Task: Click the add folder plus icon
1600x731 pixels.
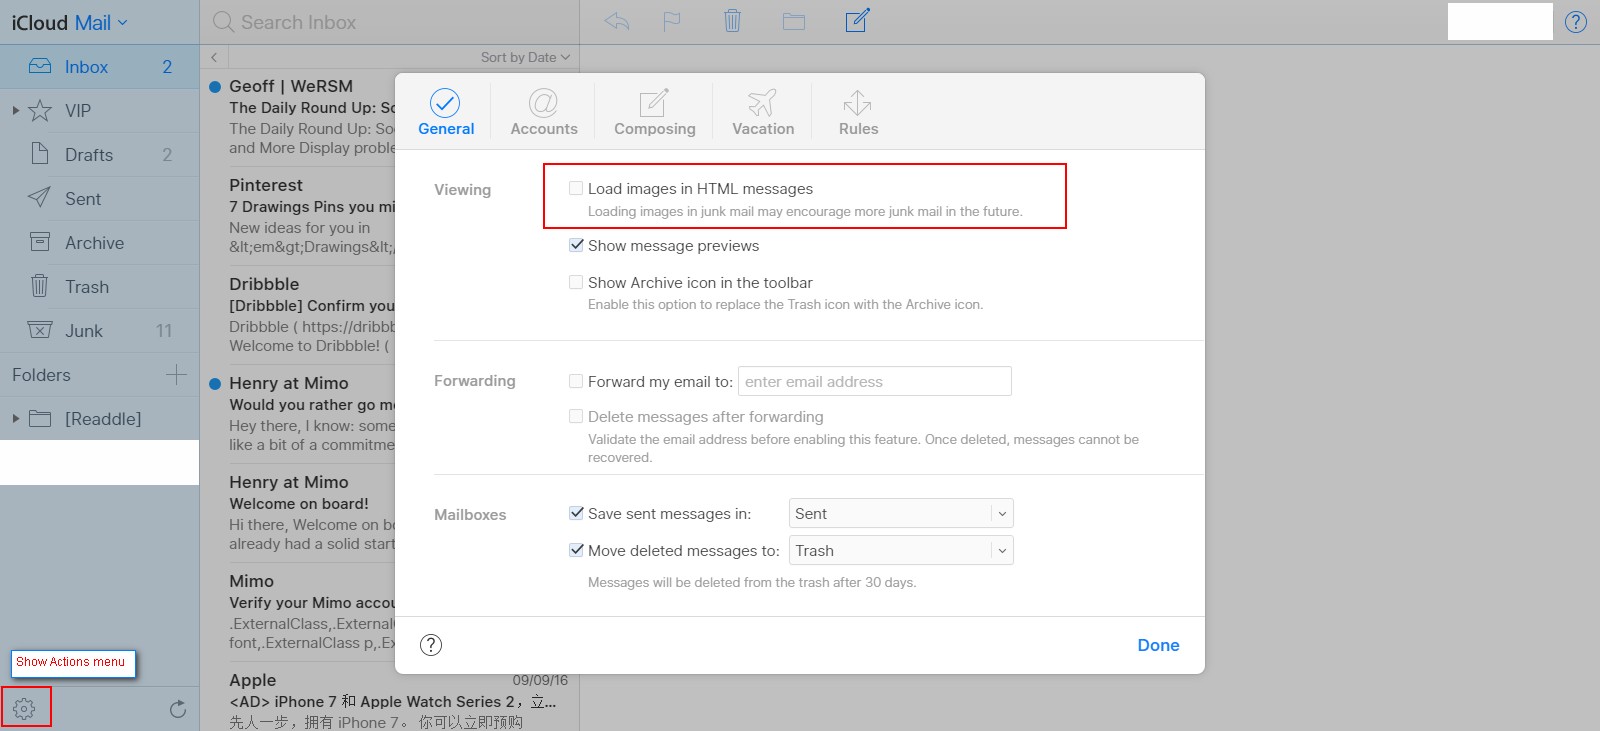Action: pyautogui.click(x=176, y=375)
